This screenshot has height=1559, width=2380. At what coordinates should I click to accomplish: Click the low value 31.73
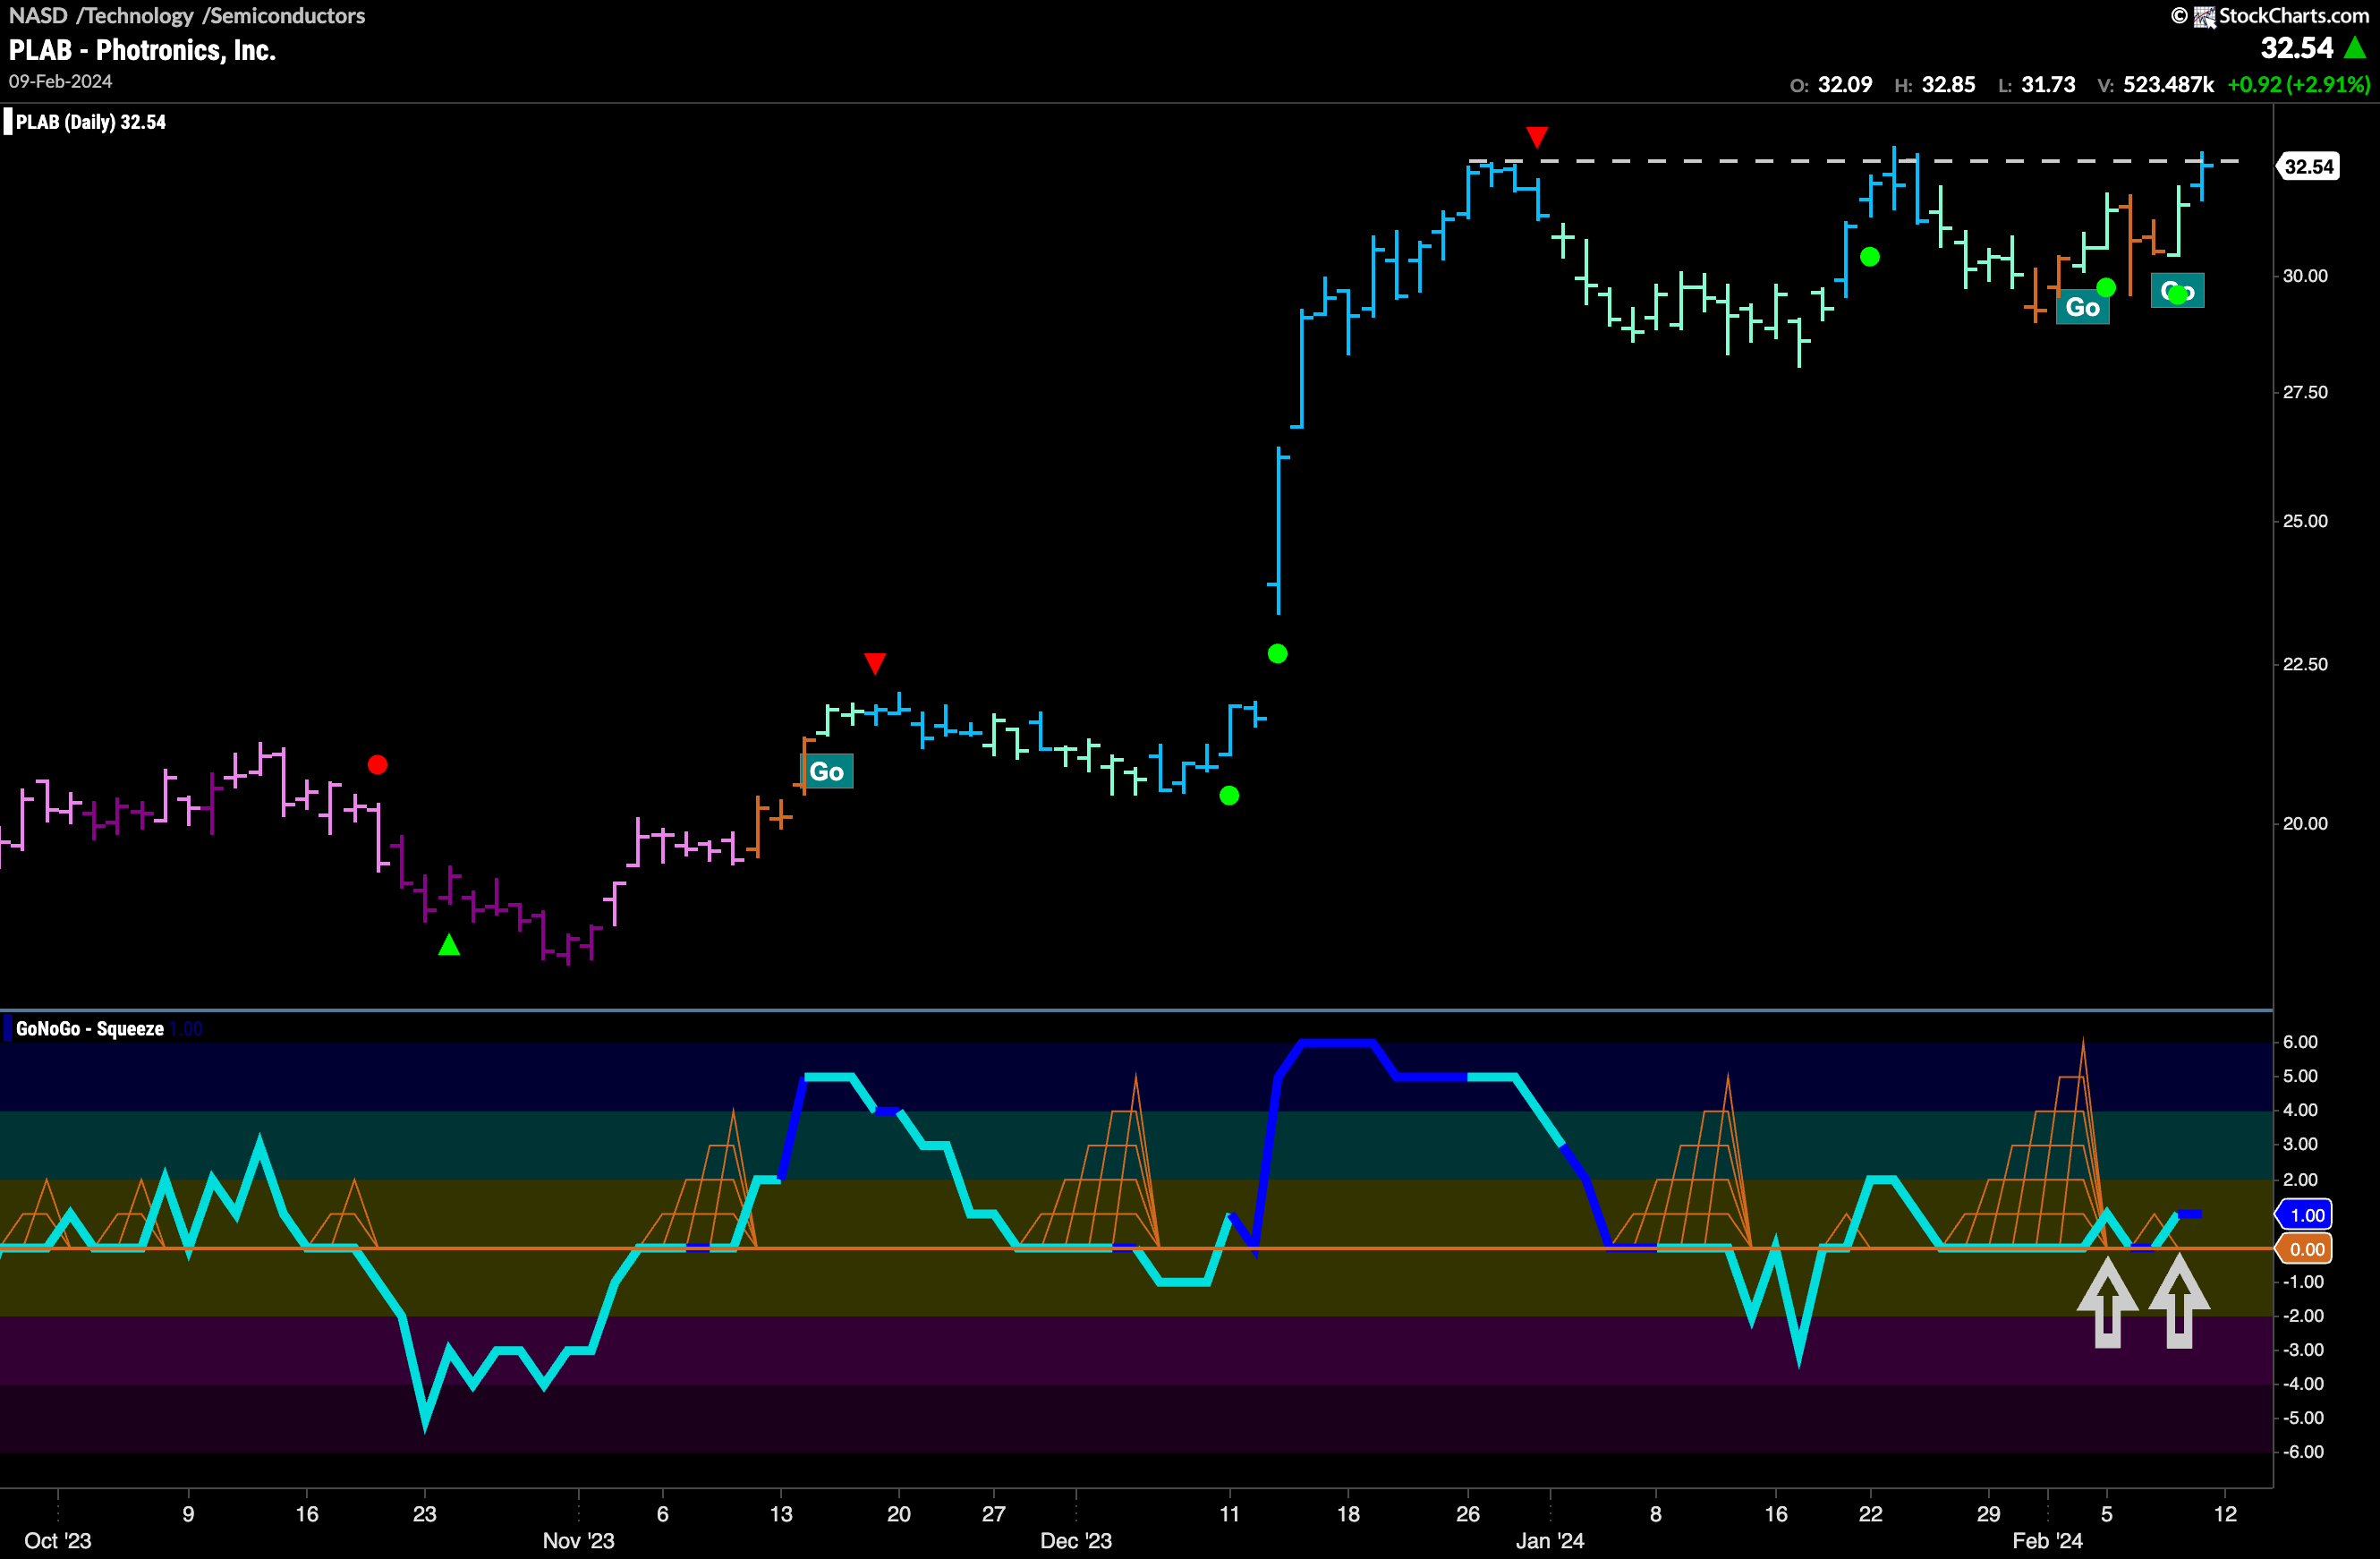click(x=2048, y=85)
